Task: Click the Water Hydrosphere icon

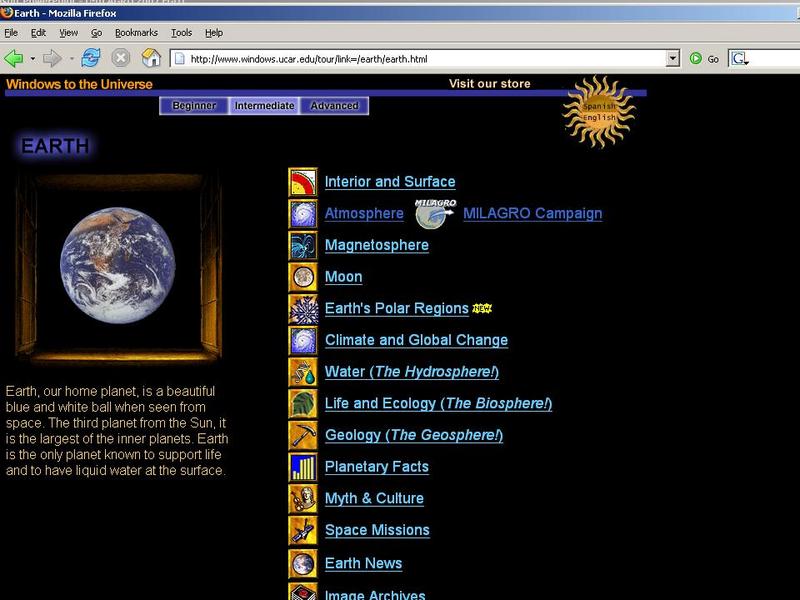Action: tap(303, 372)
